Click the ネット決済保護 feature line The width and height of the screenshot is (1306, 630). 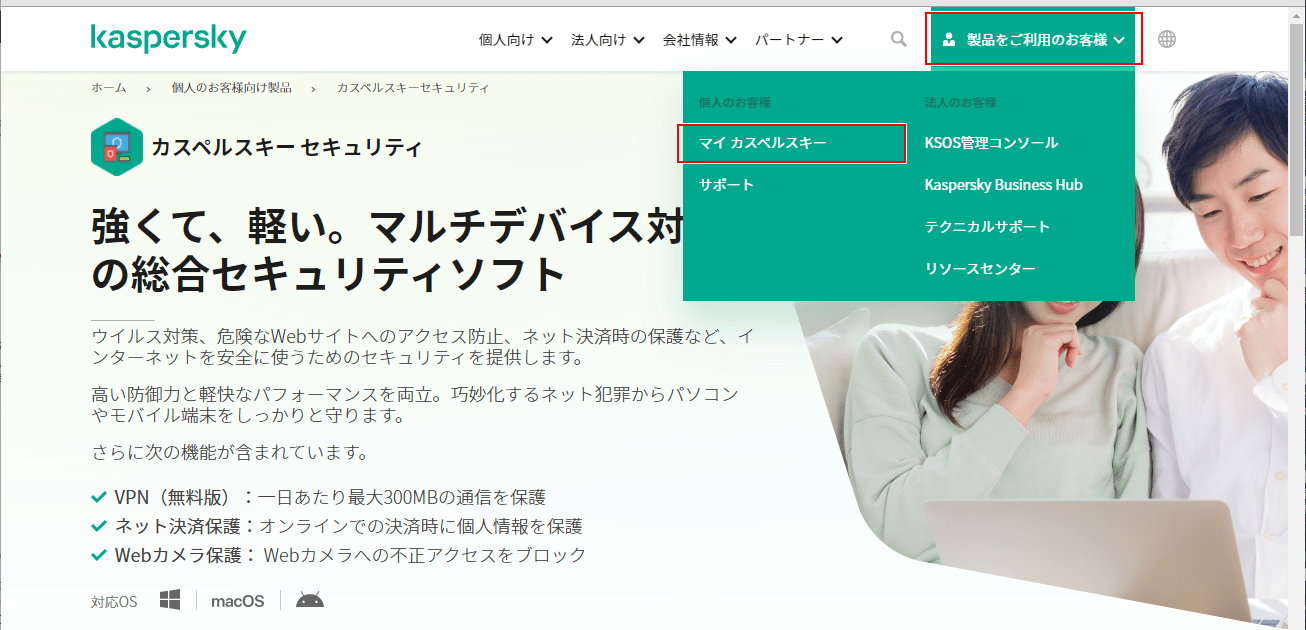[337, 526]
